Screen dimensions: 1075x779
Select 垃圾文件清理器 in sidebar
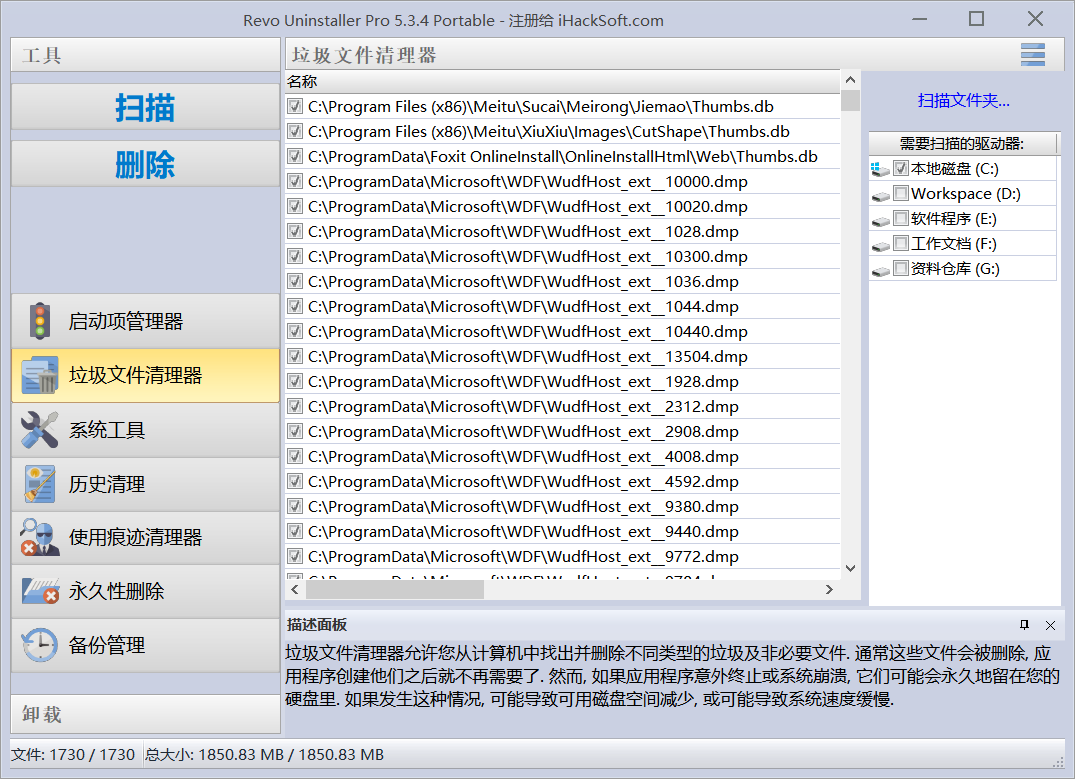145,375
